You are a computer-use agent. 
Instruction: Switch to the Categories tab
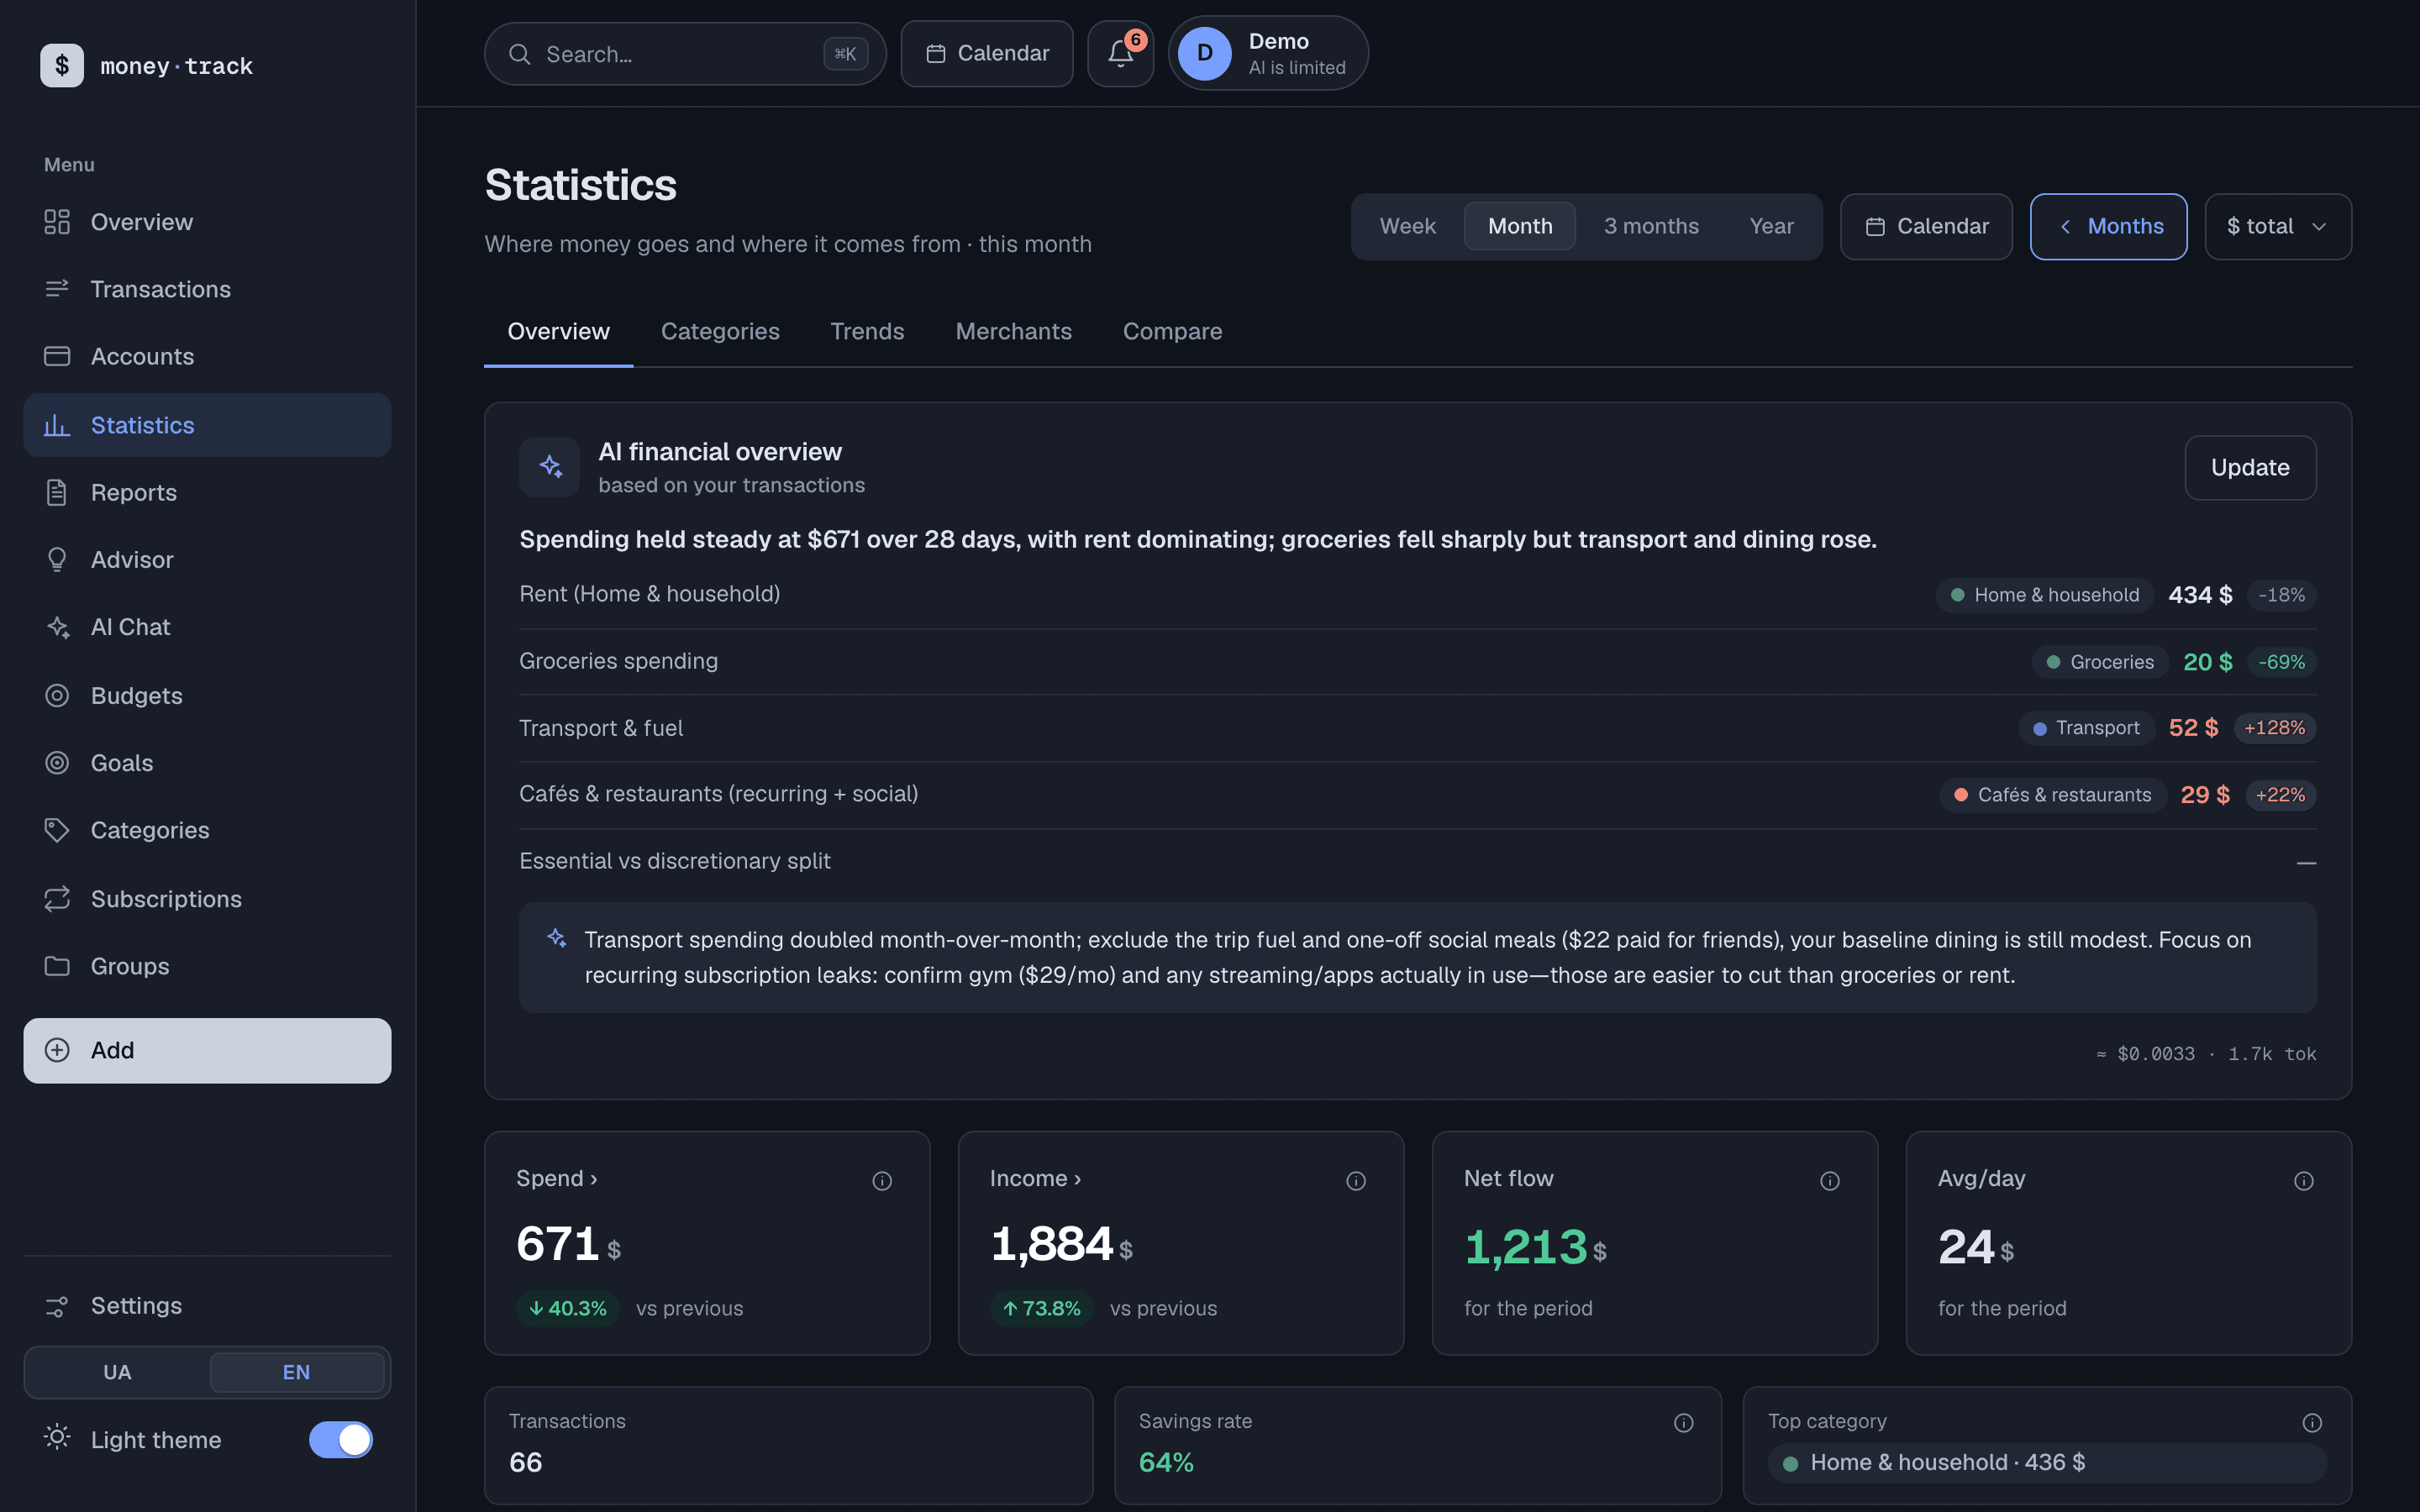(720, 331)
